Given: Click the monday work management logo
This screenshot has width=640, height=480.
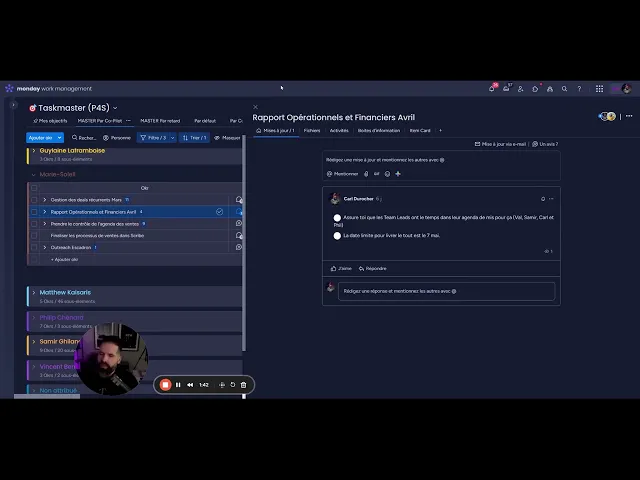Looking at the screenshot, I should (48, 89).
